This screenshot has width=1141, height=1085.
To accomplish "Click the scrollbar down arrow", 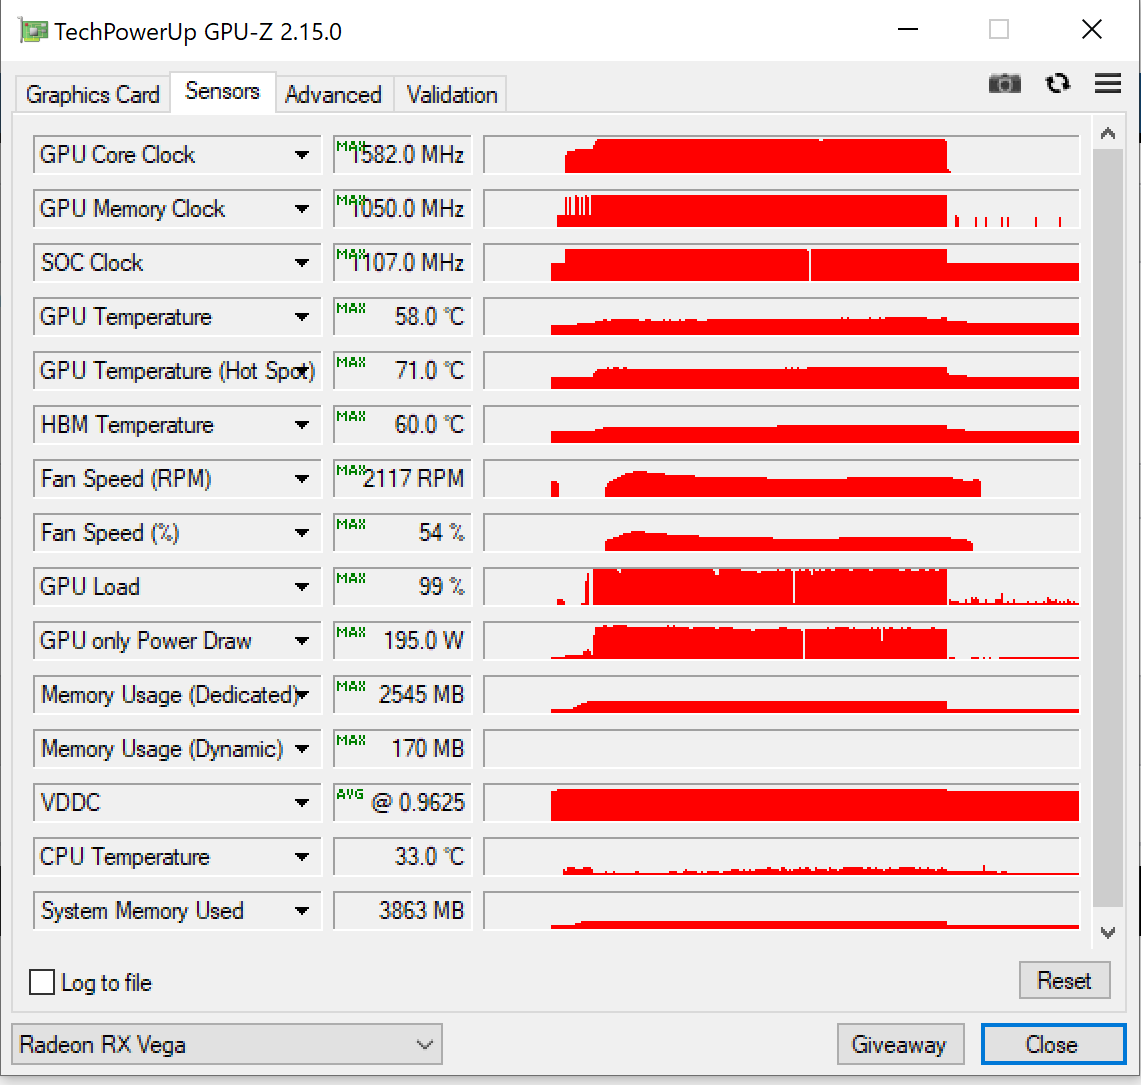I will pos(1108,932).
